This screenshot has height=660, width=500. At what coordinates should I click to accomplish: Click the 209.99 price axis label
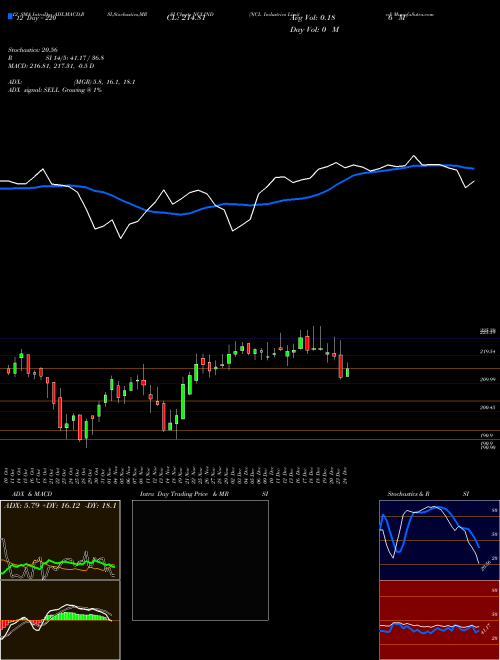[487, 379]
